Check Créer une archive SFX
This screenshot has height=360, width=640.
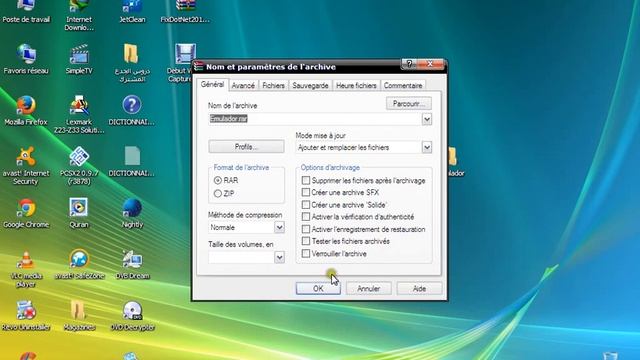306,192
